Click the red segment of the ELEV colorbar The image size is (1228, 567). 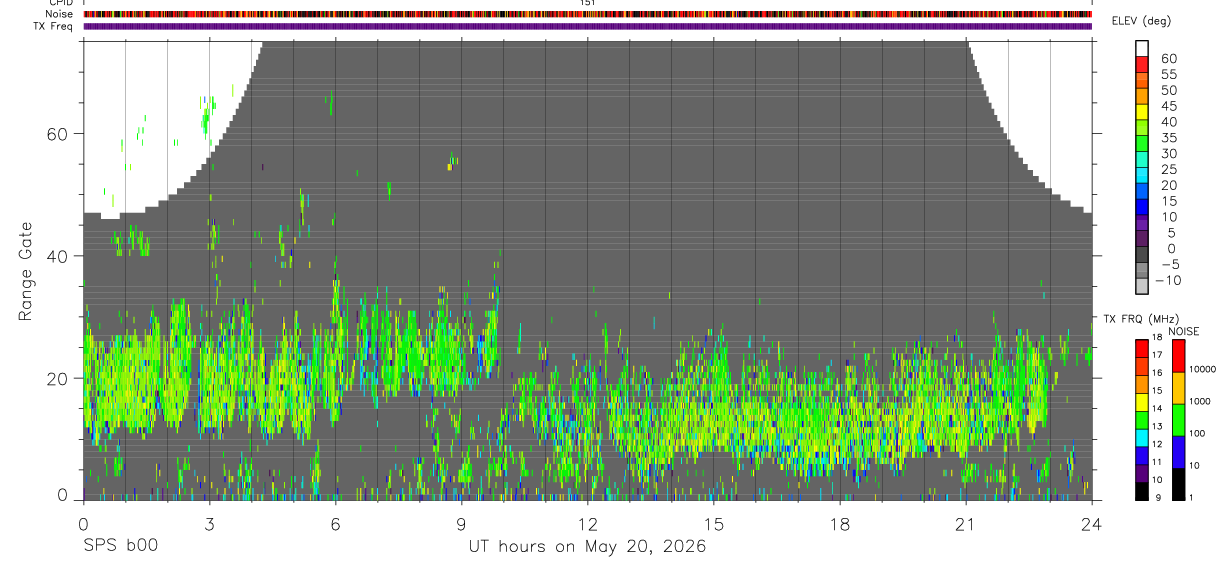[1142, 66]
